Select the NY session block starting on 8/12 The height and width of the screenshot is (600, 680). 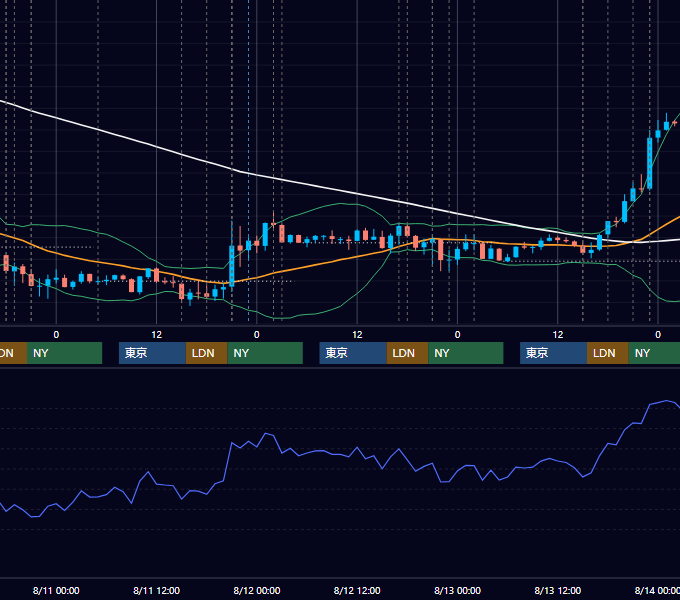[x=466, y=353]
